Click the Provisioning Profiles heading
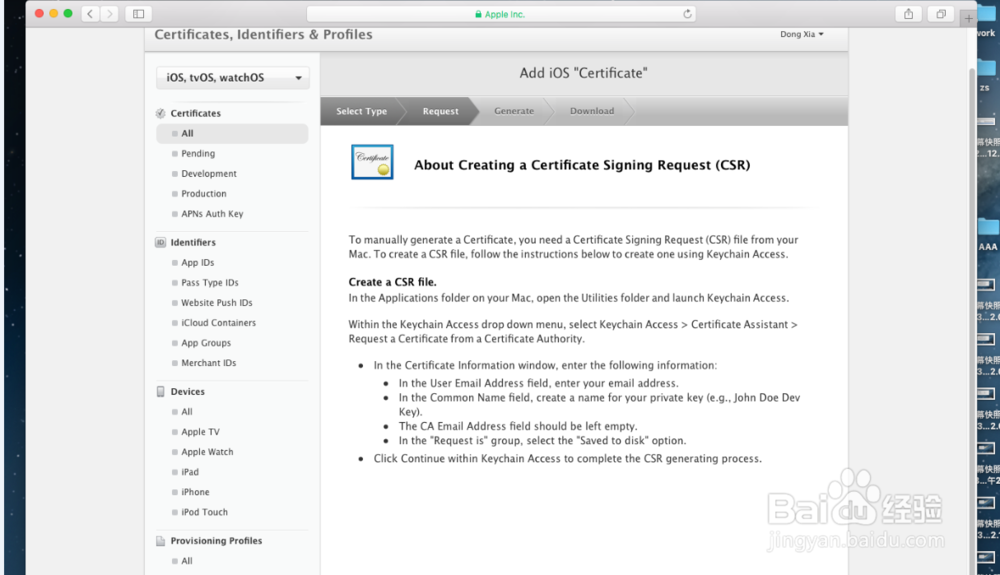Viewport: 1000px width, 575px height. 216,541
